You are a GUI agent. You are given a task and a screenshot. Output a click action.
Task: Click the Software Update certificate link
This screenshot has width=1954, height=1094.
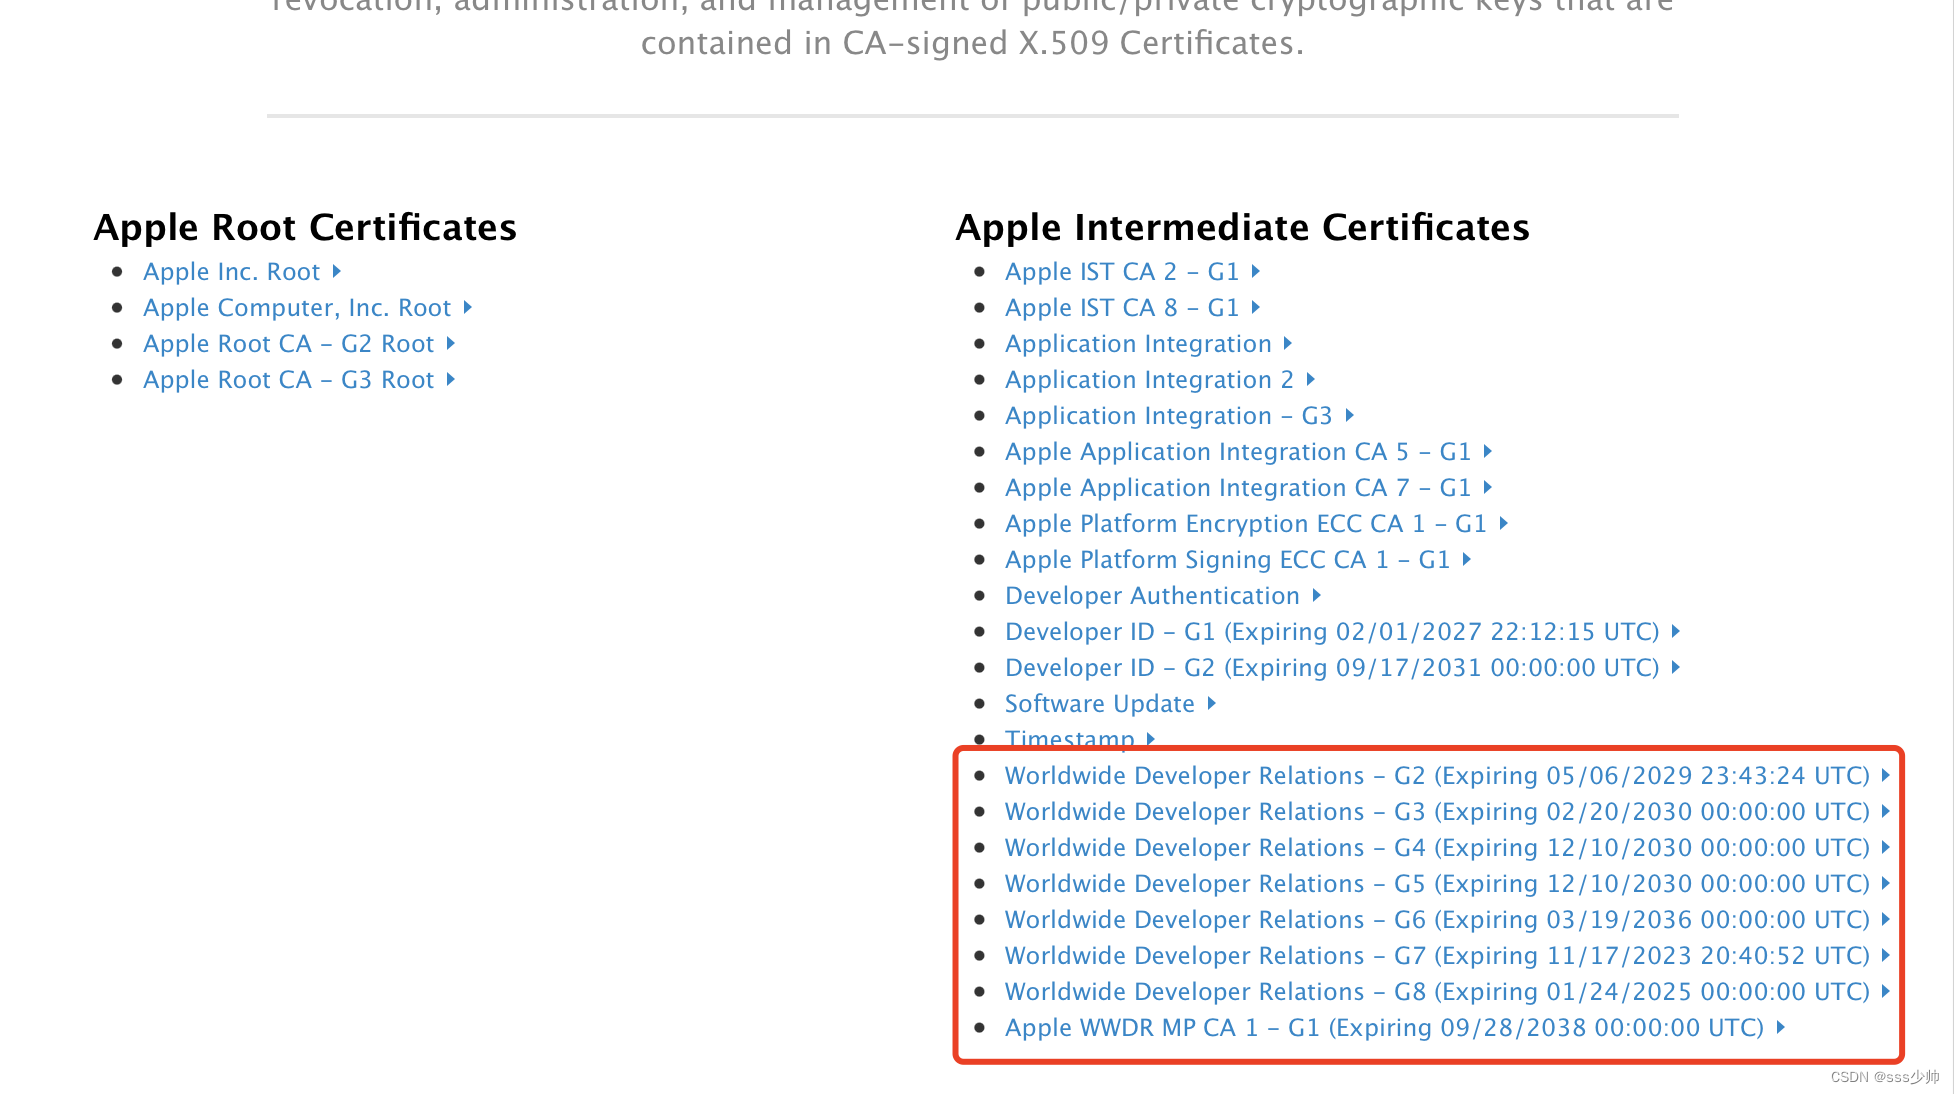pyautogui.click(x=1099, y=704)
